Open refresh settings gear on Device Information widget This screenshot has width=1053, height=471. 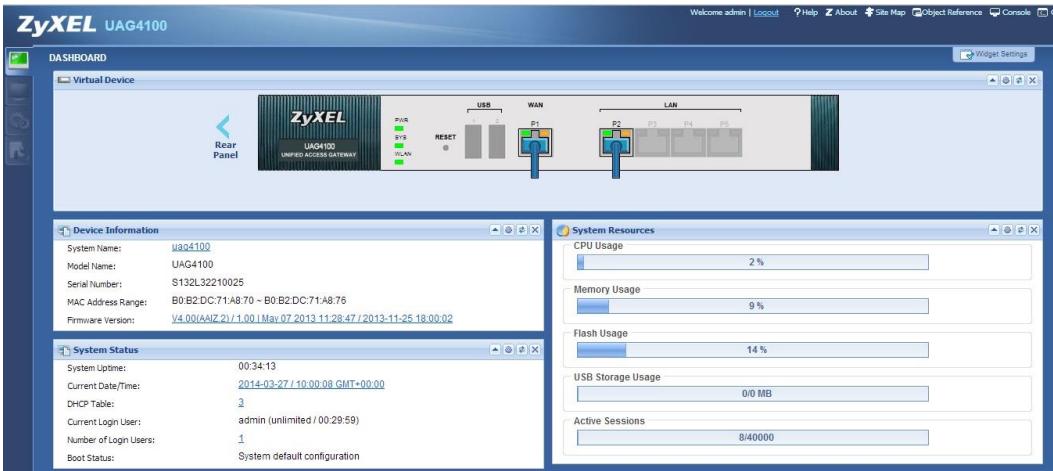coord(509,230)
